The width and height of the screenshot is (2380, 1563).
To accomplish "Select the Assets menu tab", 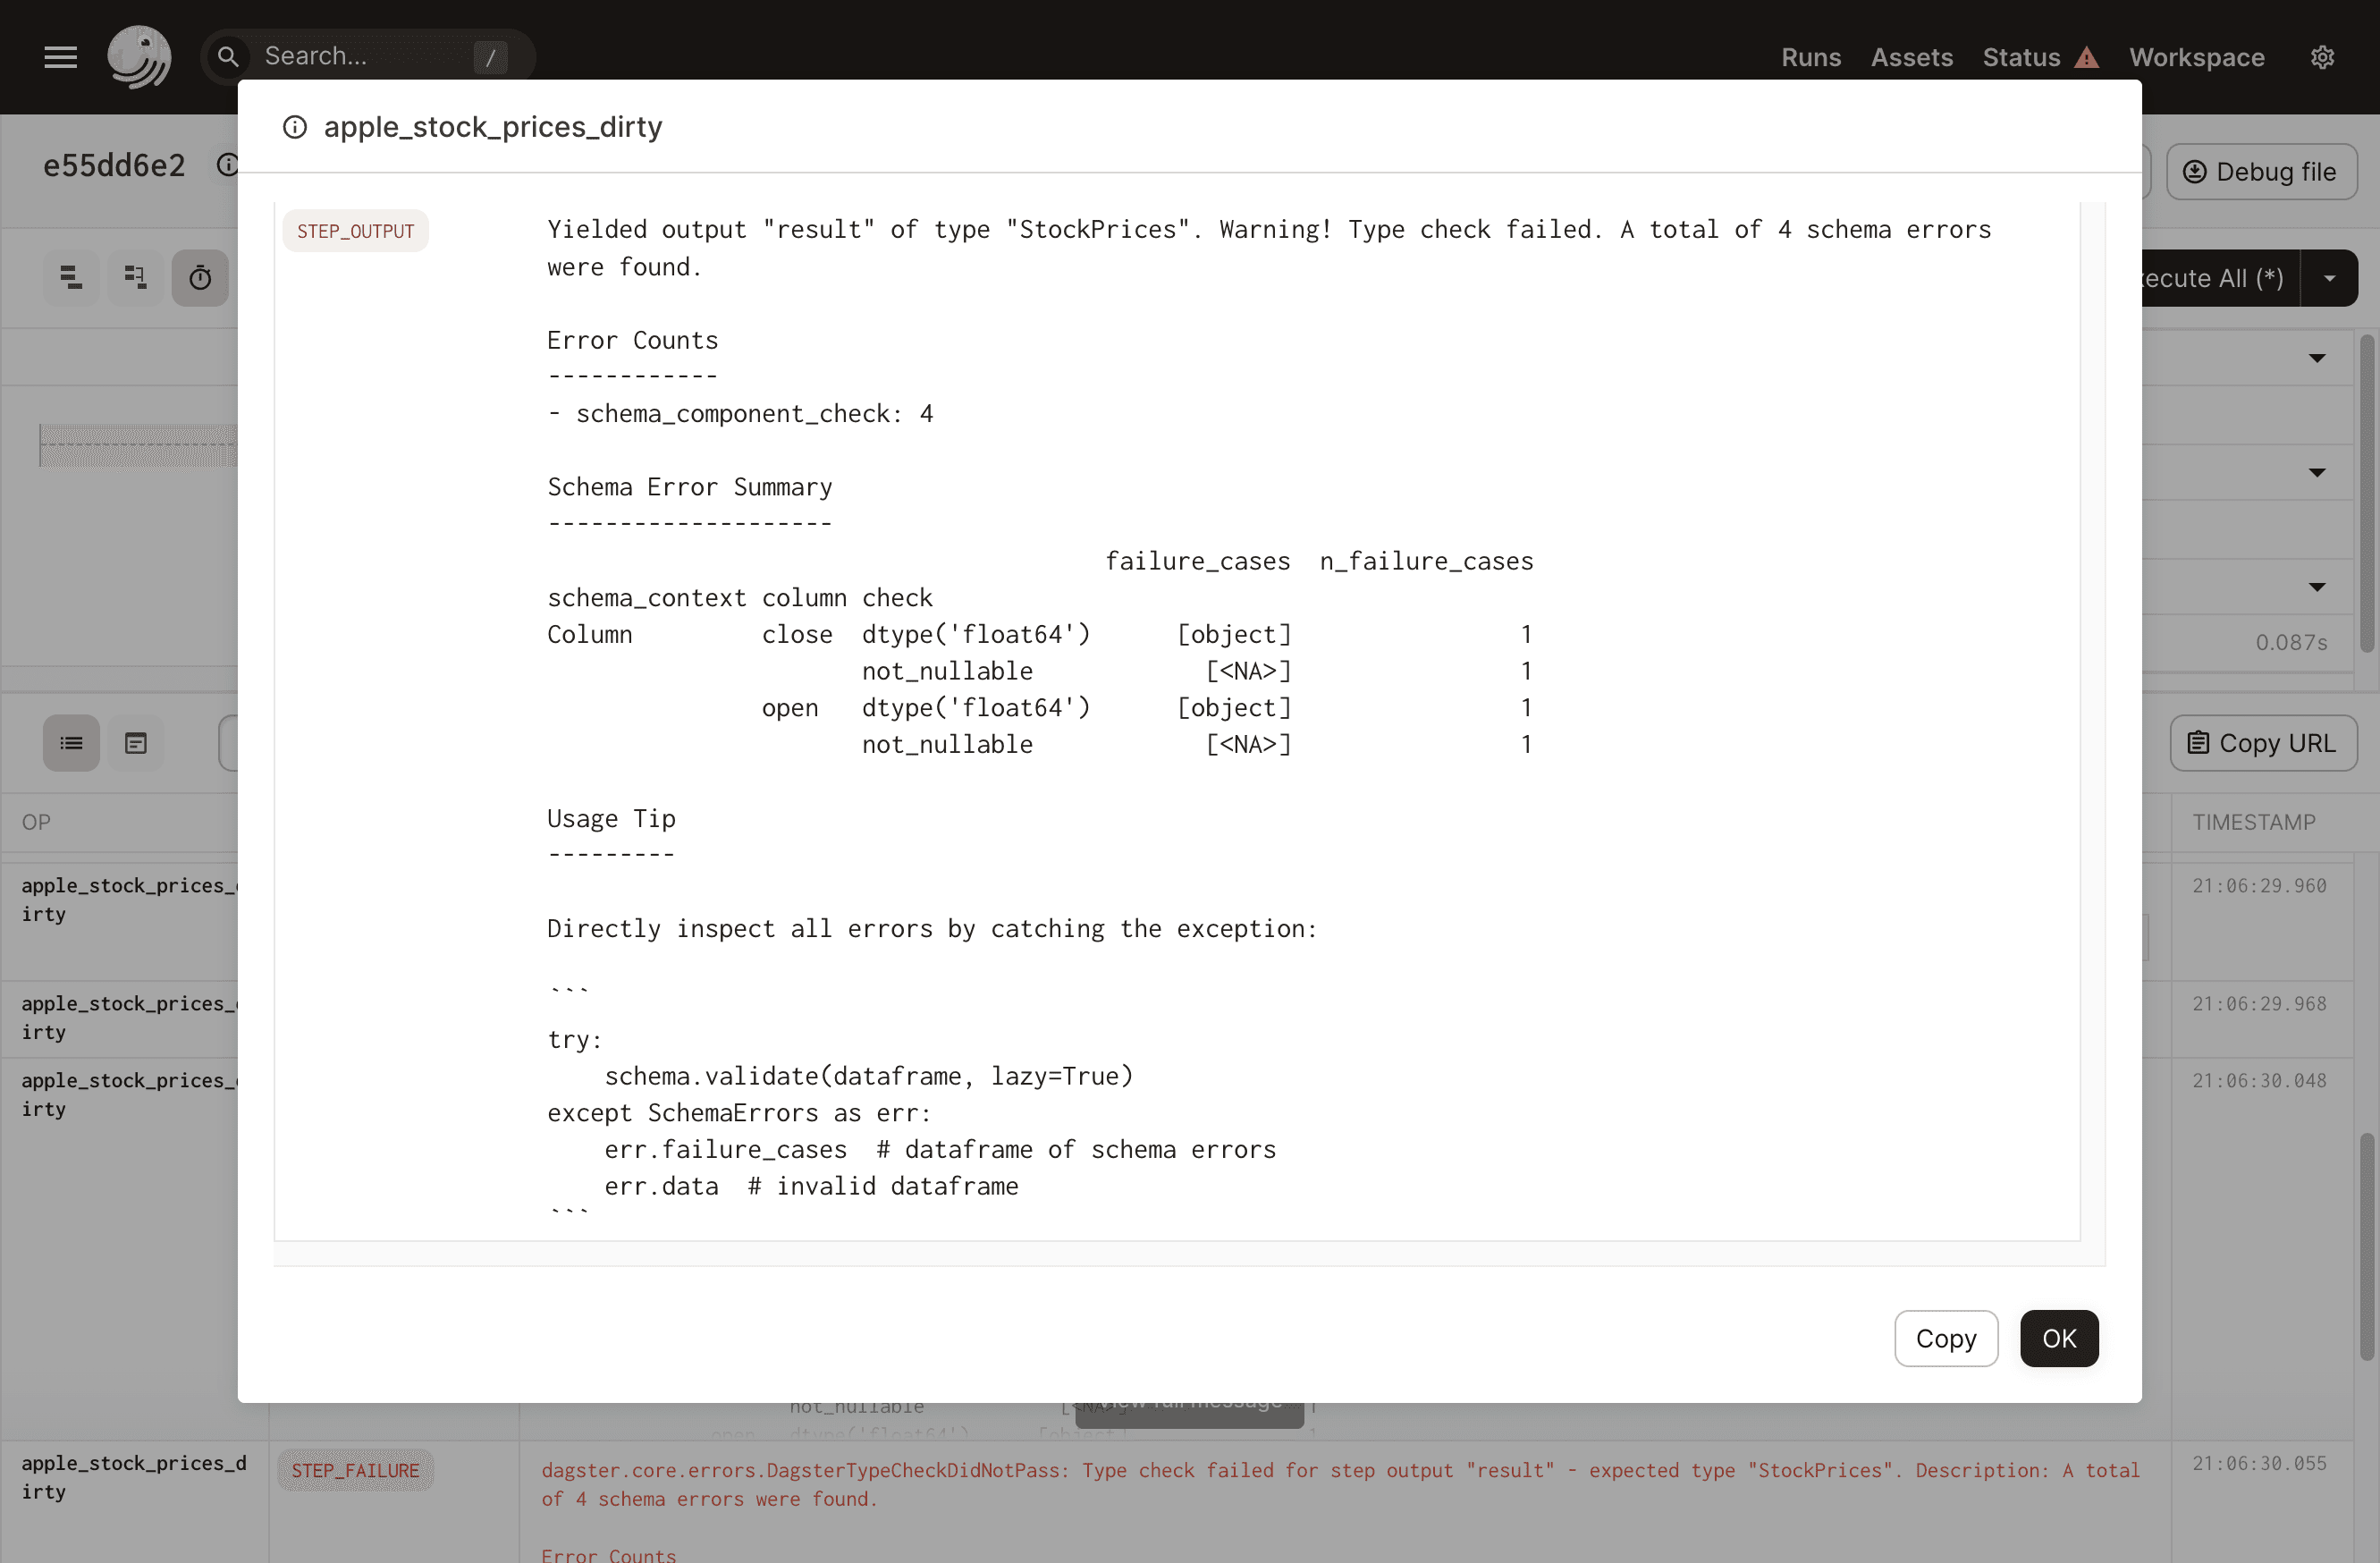I will pyautogui.click(x=1911, y=55).
